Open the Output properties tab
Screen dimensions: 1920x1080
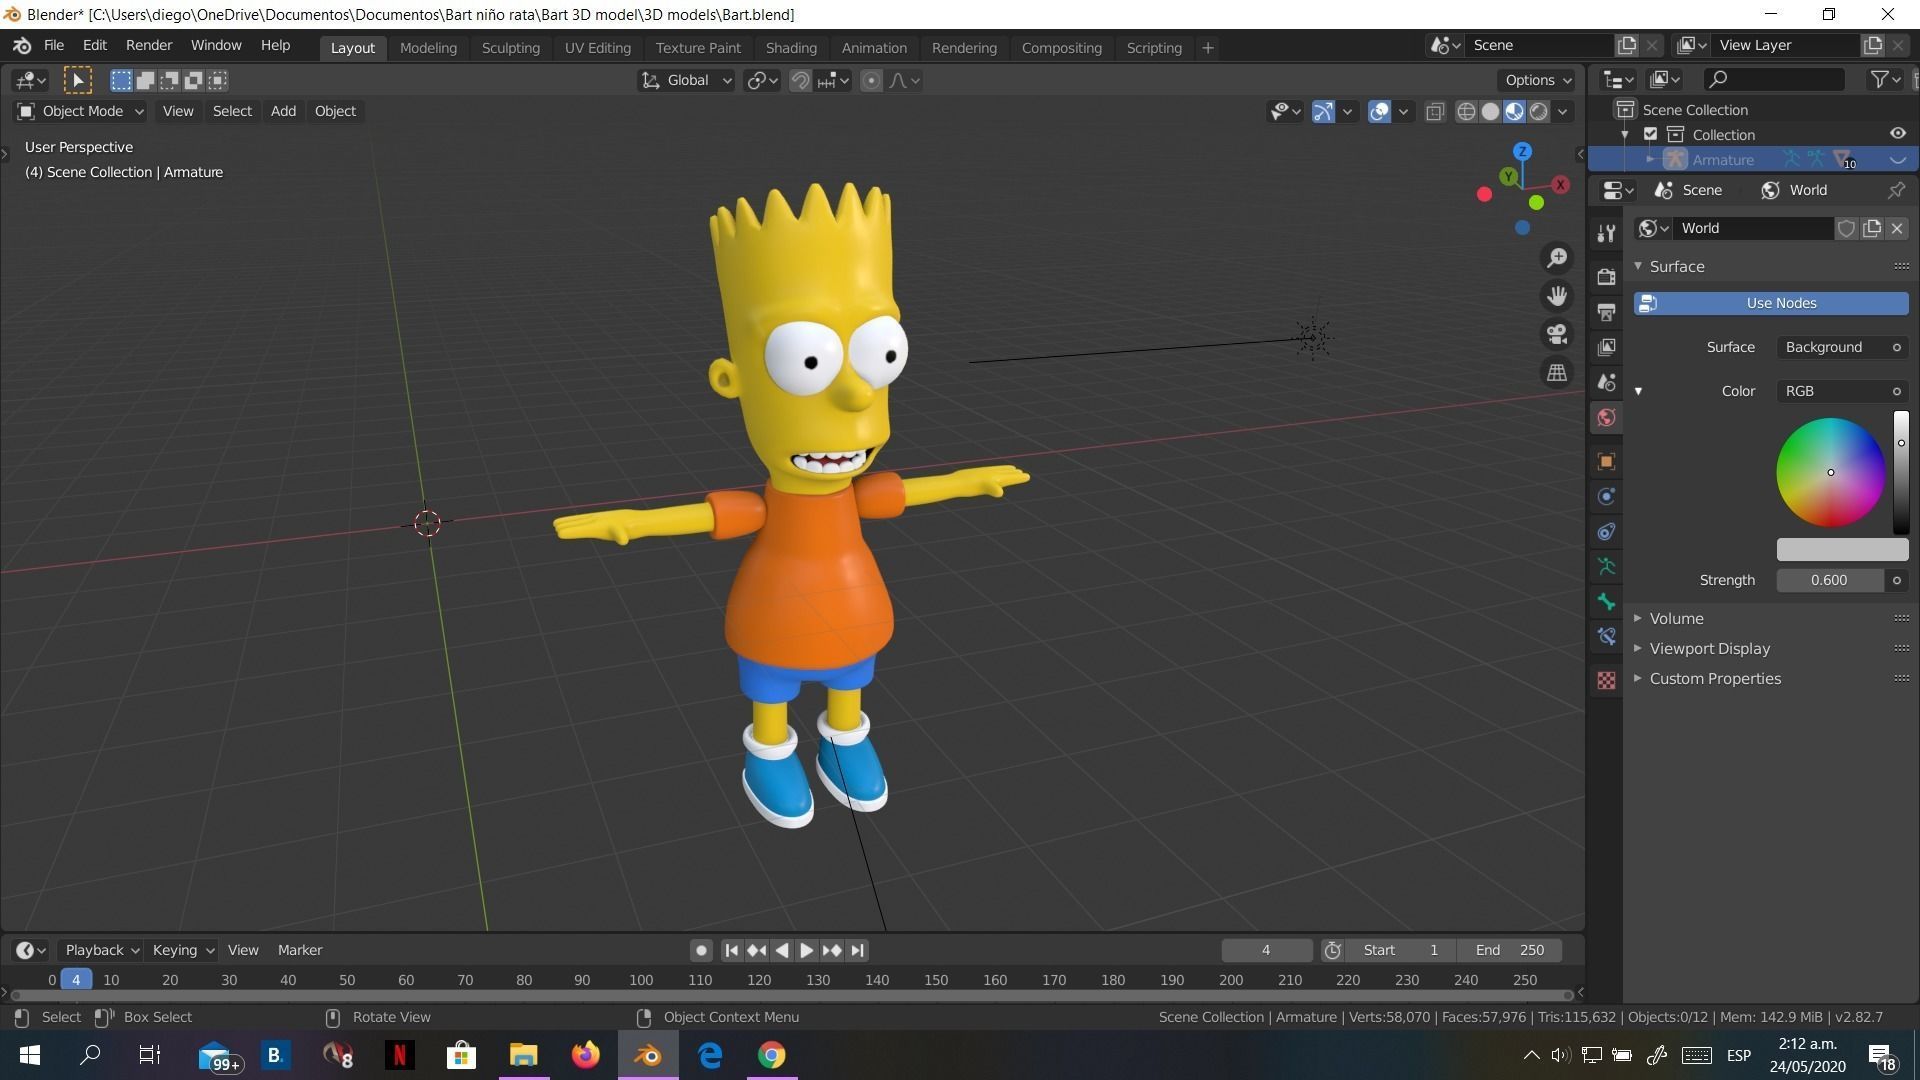pos(1606,312)
